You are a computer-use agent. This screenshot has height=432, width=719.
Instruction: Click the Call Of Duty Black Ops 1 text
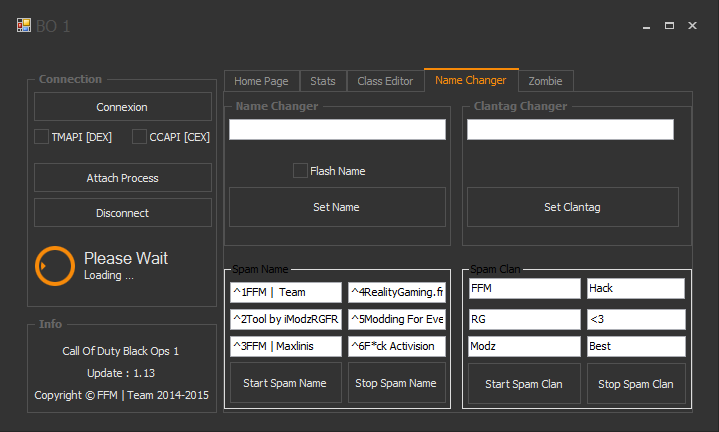121,351
